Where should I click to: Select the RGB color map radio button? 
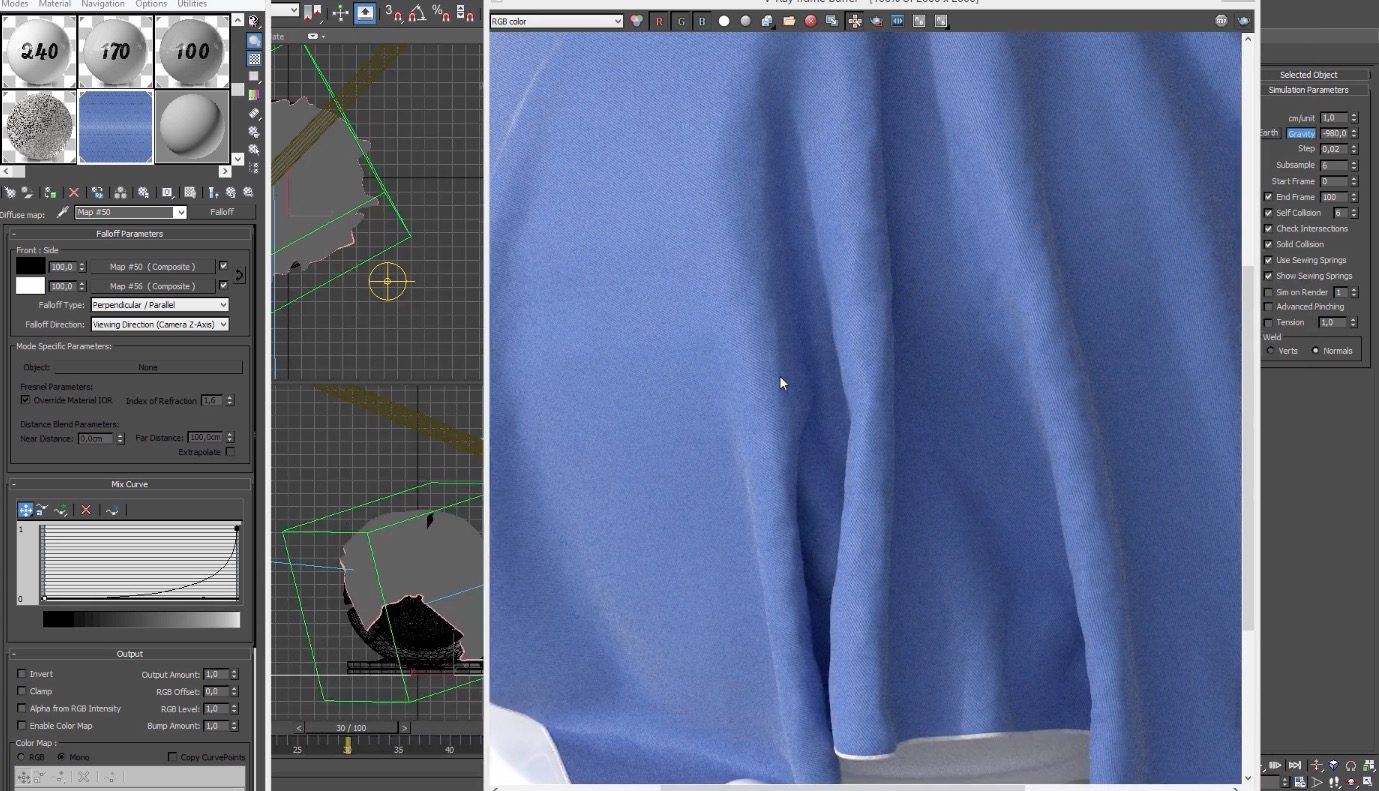pyautogui.click(x=22, y=757)
